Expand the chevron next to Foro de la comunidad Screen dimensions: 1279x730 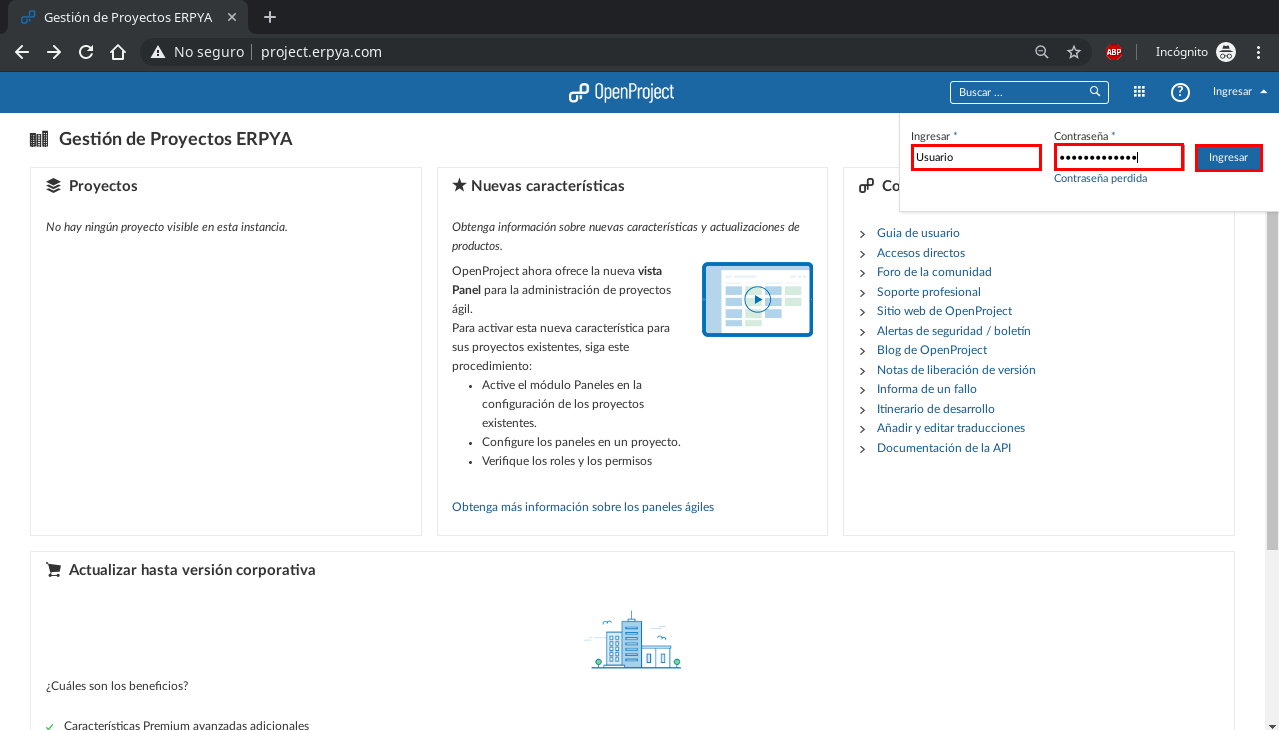[x=862, y=272]
